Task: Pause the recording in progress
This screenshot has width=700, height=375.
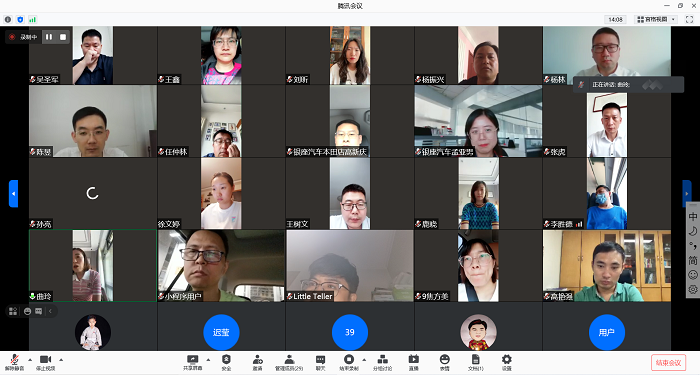Action: (x=49, y=37)
